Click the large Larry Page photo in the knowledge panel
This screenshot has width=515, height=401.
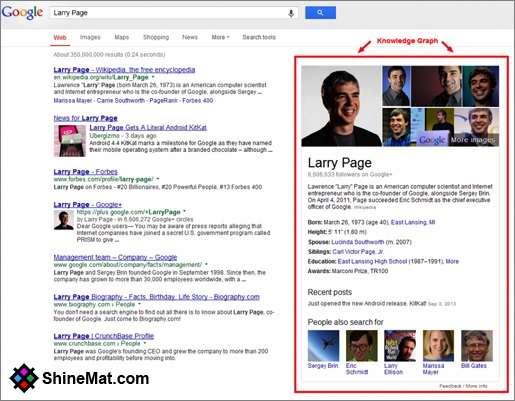click(x=341, y=106)
